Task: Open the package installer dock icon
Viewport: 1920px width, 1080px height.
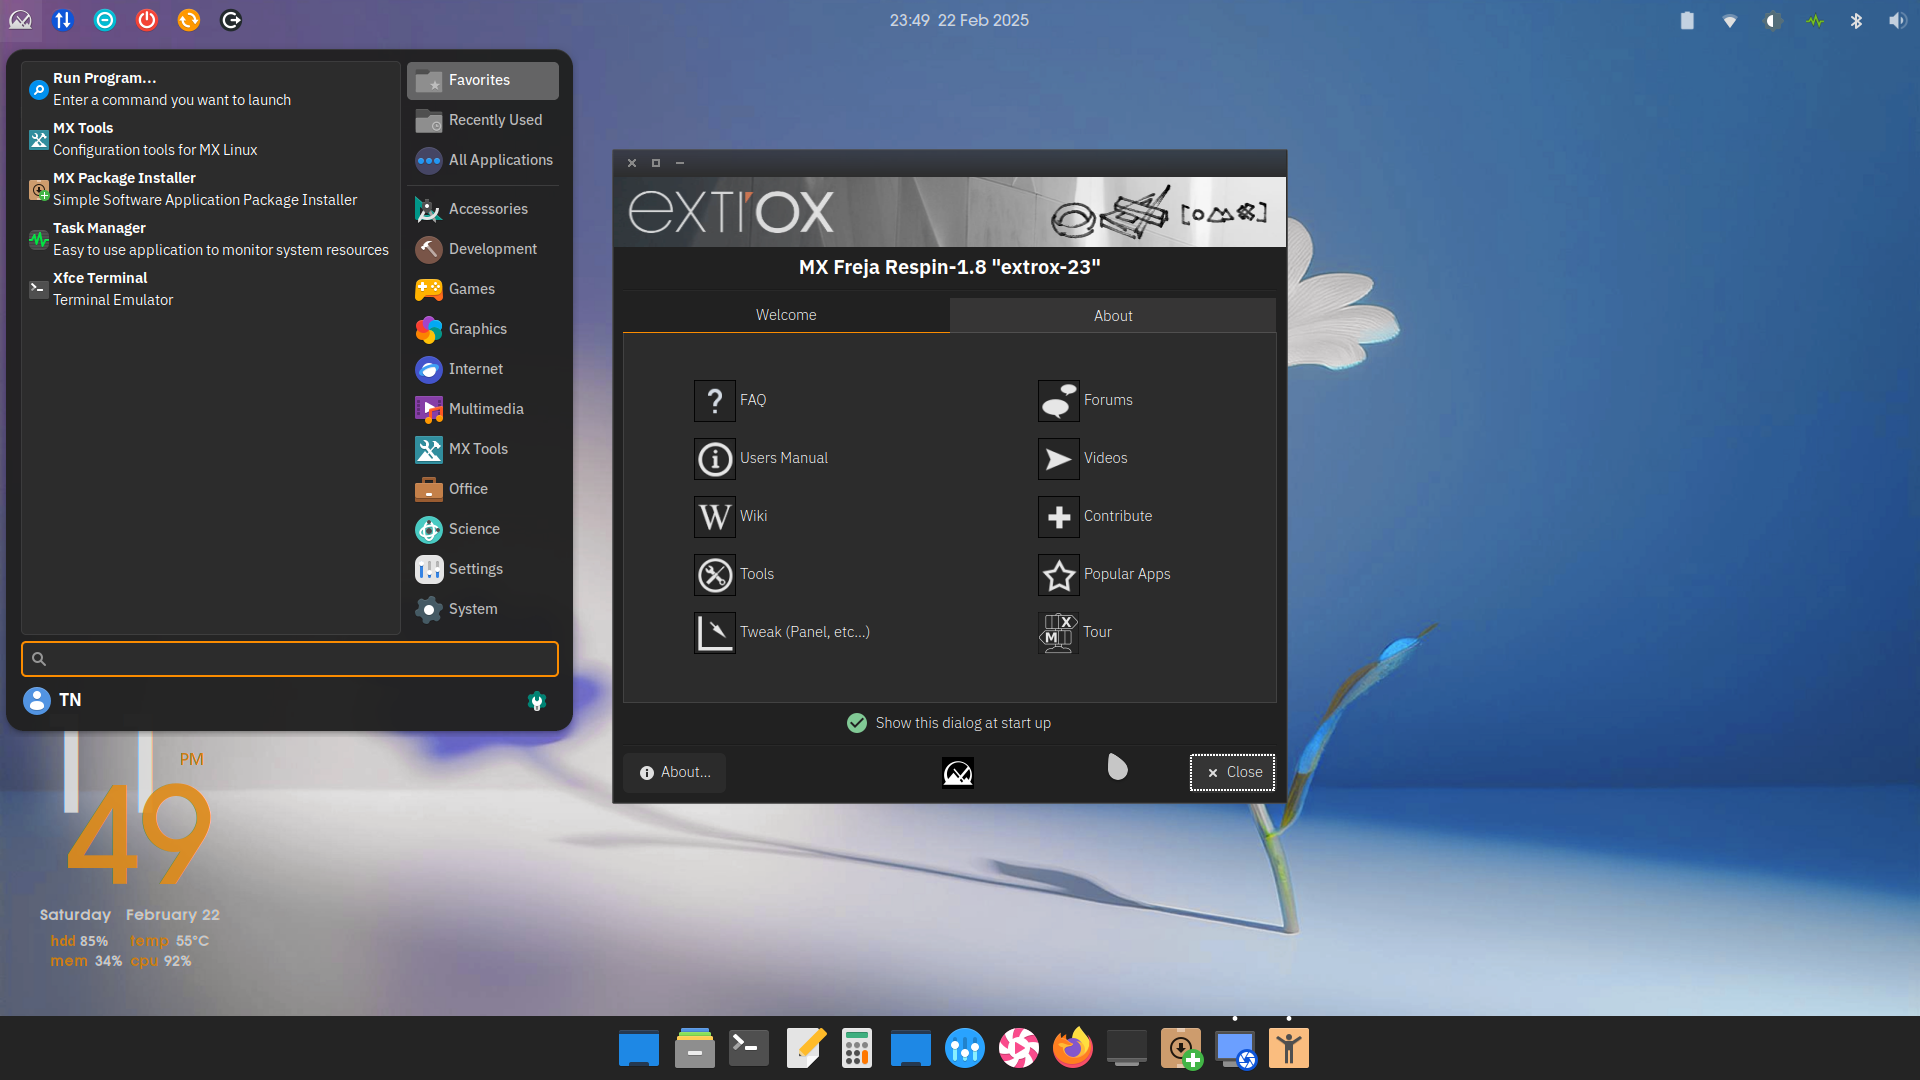Action: click(x=1181, y=1048)
